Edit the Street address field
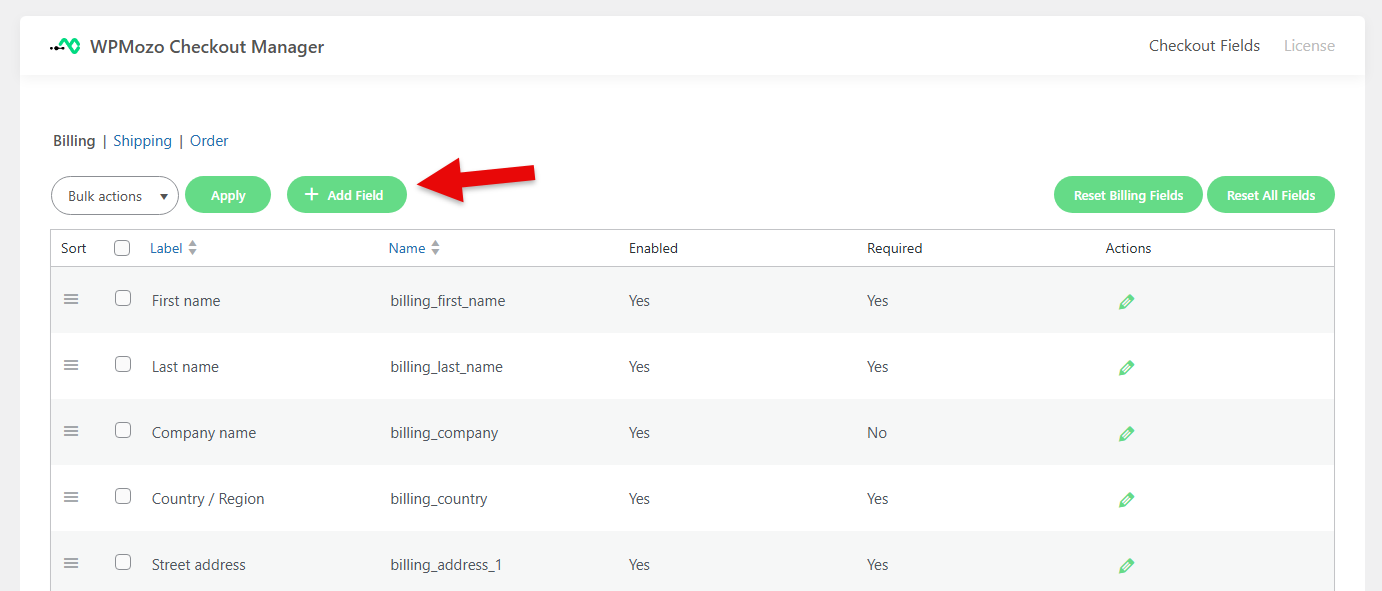 (1126, 566)
